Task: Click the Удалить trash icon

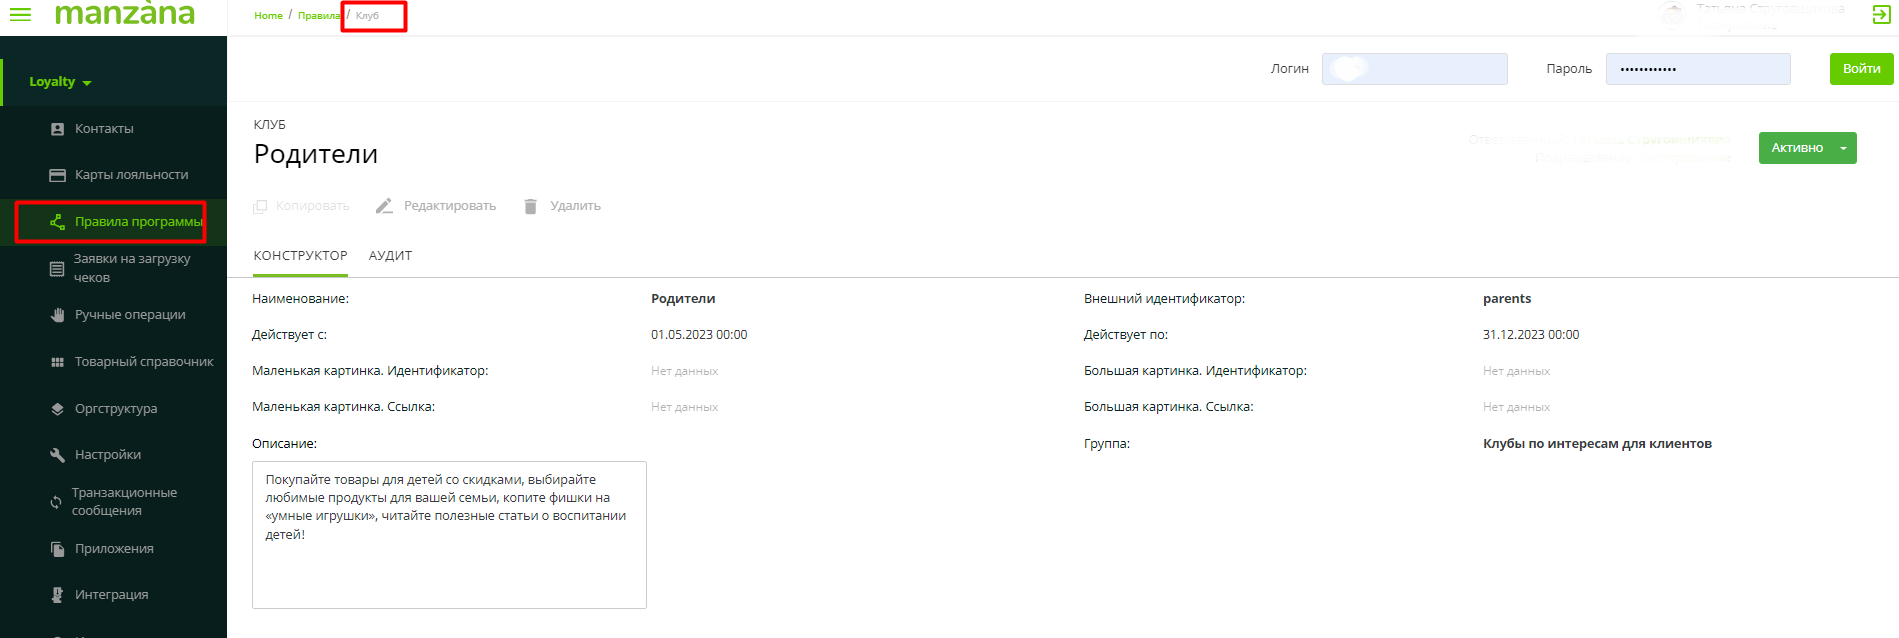Action: [530, 206]
